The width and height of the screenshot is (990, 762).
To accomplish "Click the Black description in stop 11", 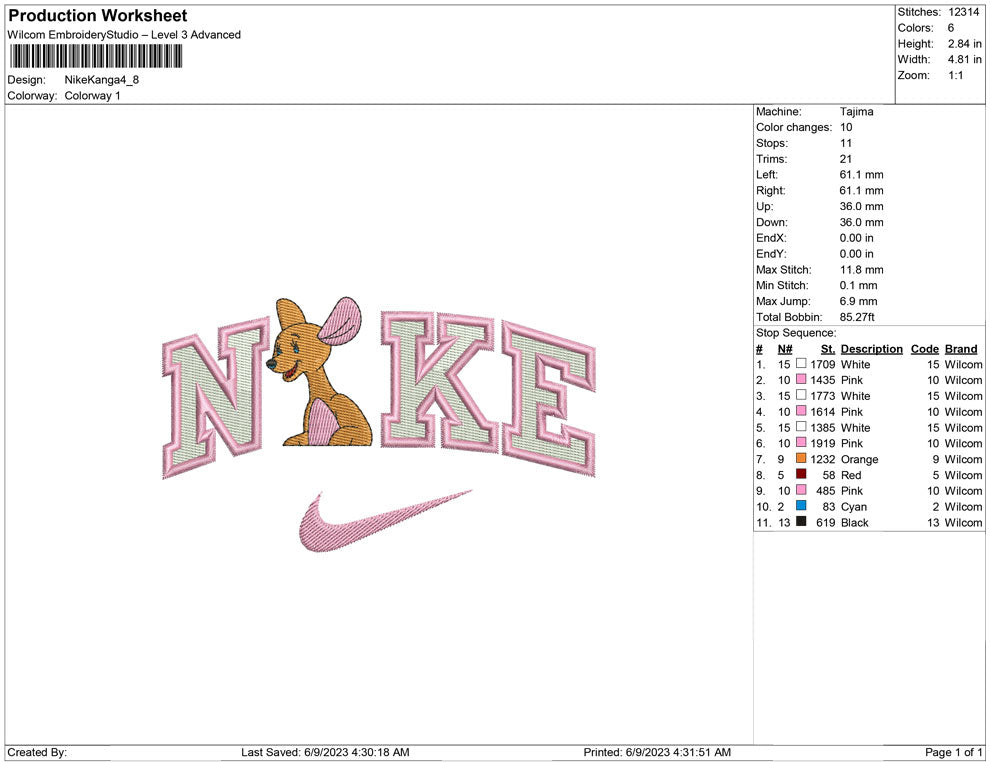I will point(855,522).
